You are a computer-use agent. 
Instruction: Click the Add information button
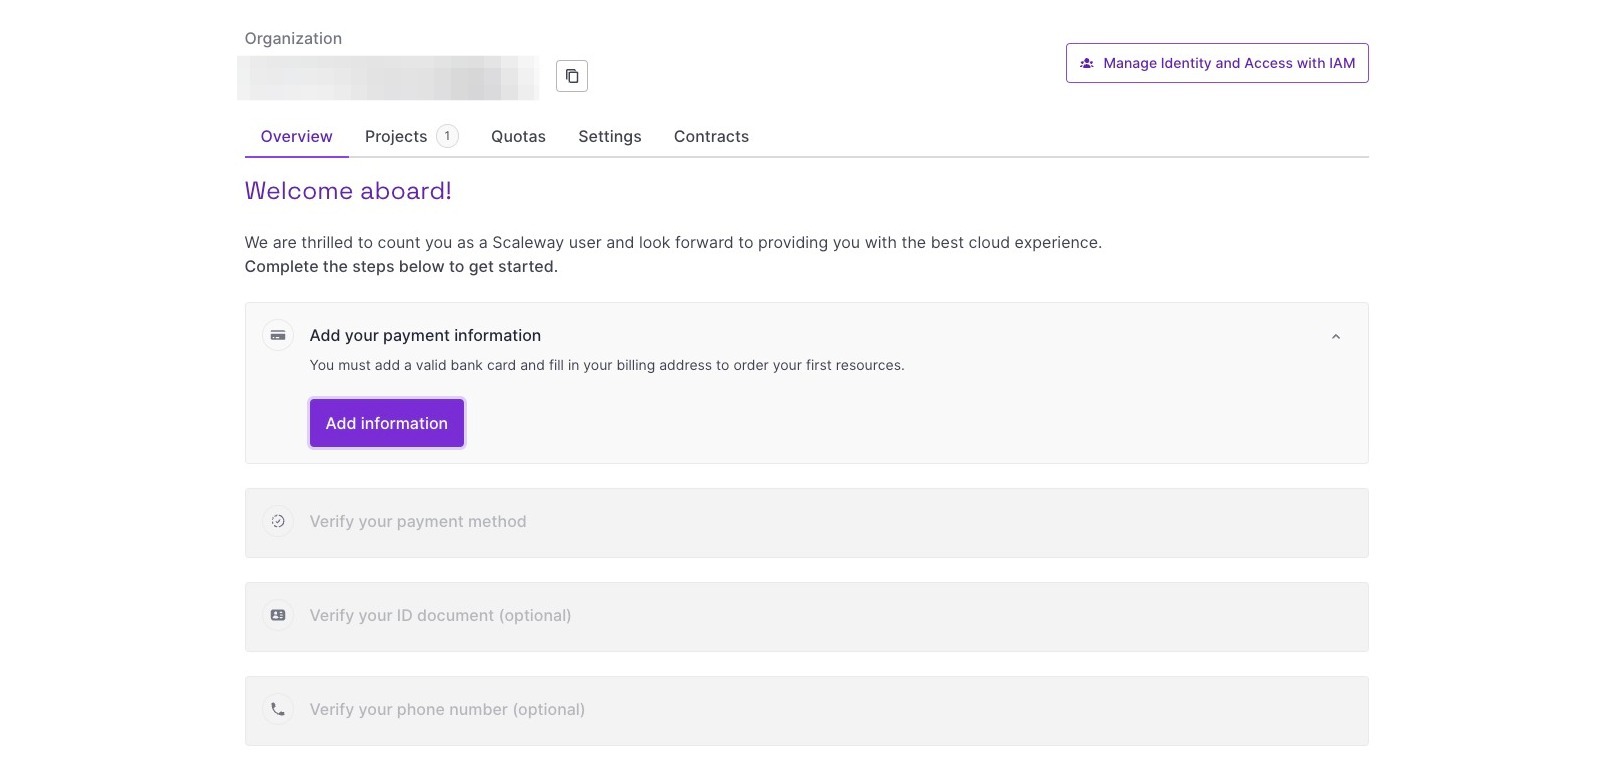click(x=387, y=423)
